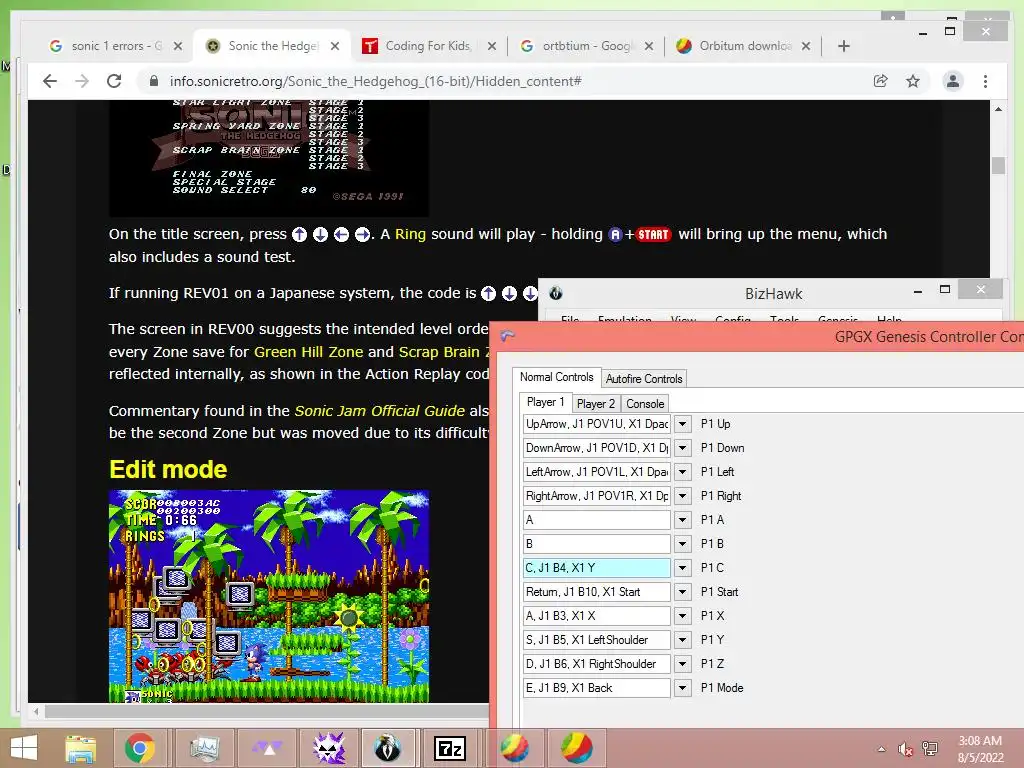Select the Console tab
The width and height of the screenshot is (1024, 768).
pos(645,404)
